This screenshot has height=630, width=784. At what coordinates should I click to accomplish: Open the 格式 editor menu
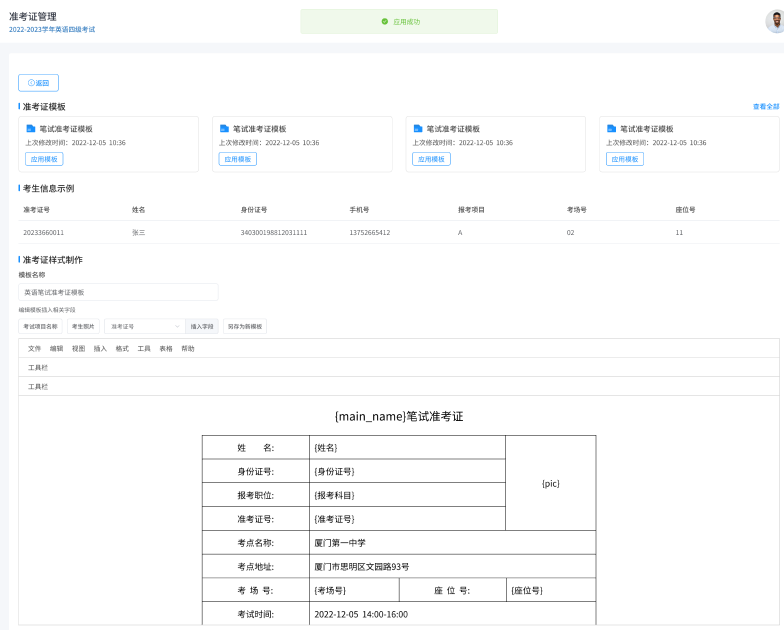coord(122,348)
